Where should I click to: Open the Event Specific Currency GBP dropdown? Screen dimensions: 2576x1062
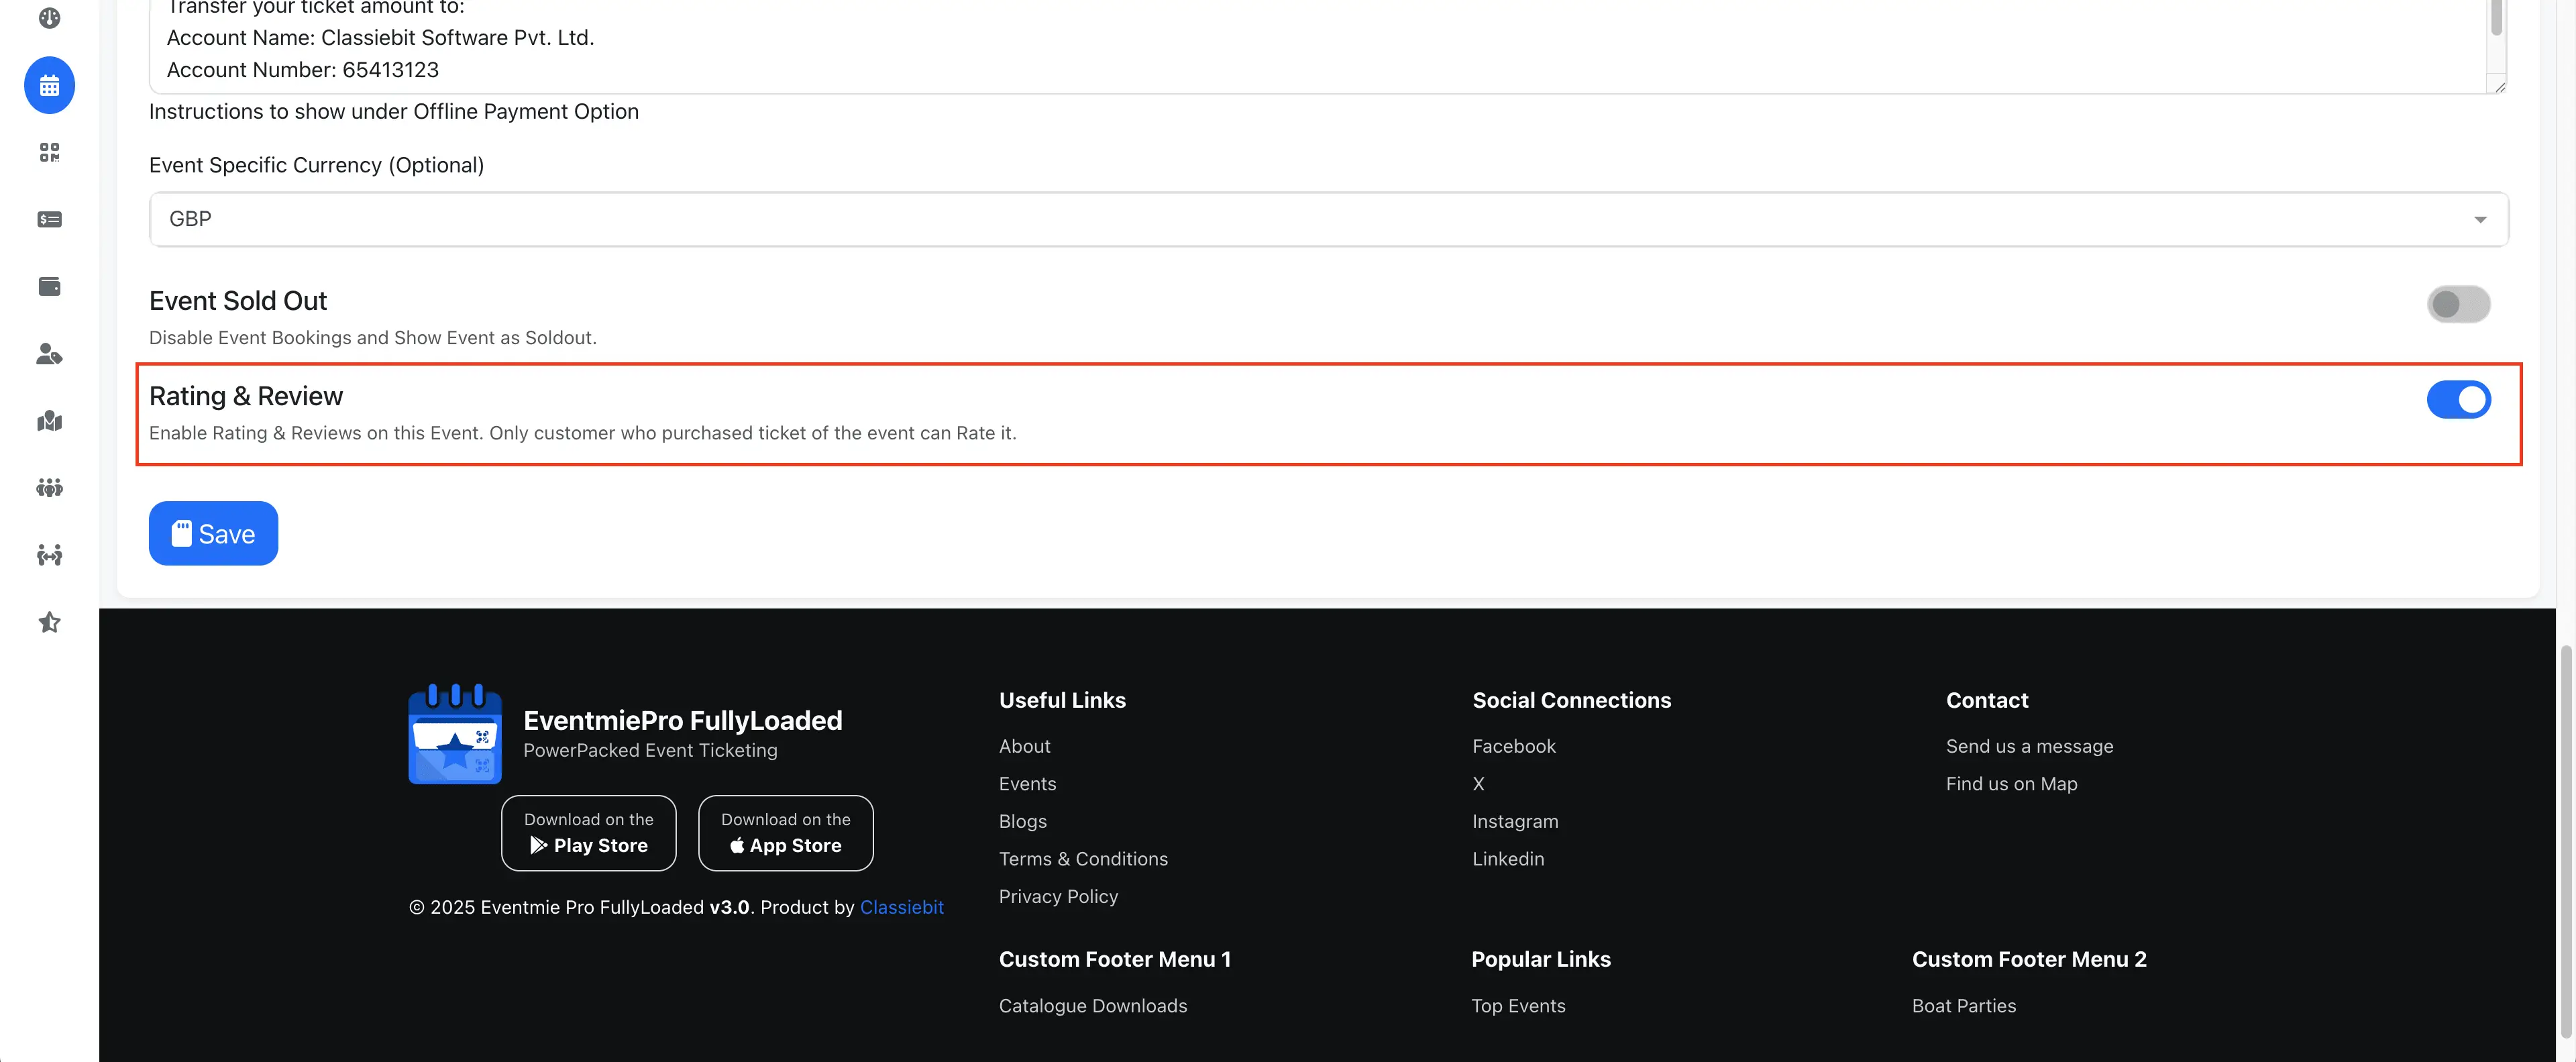pyautogui.click(x=1327, y=219)
